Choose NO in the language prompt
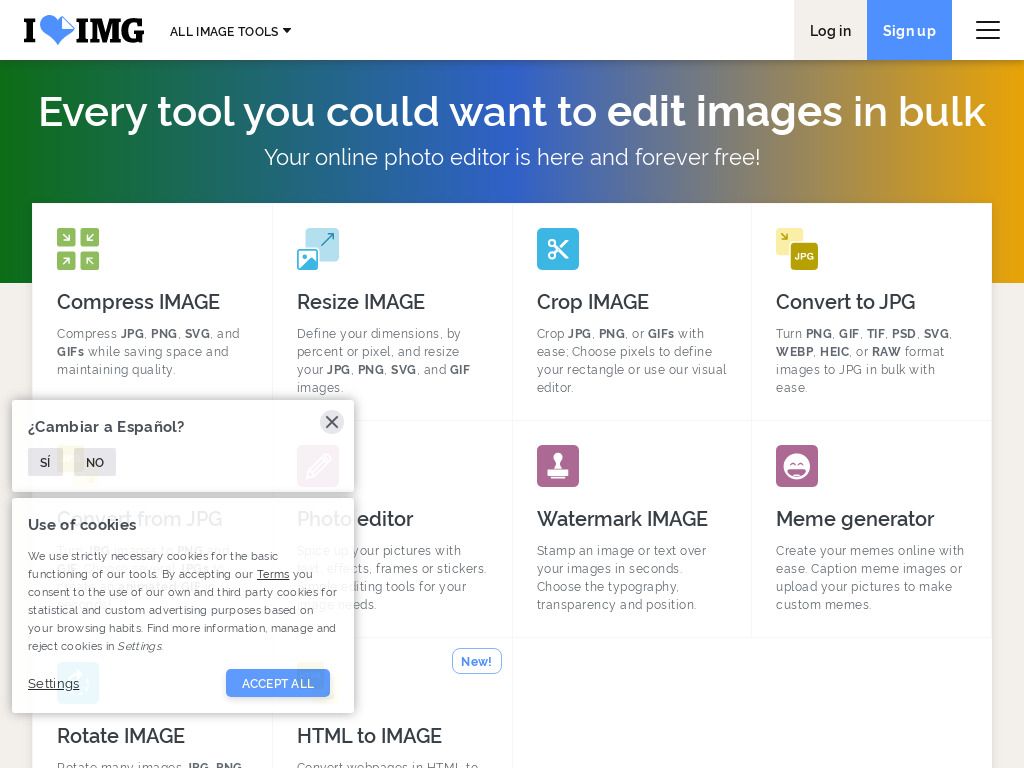 [x=95, y=462]
